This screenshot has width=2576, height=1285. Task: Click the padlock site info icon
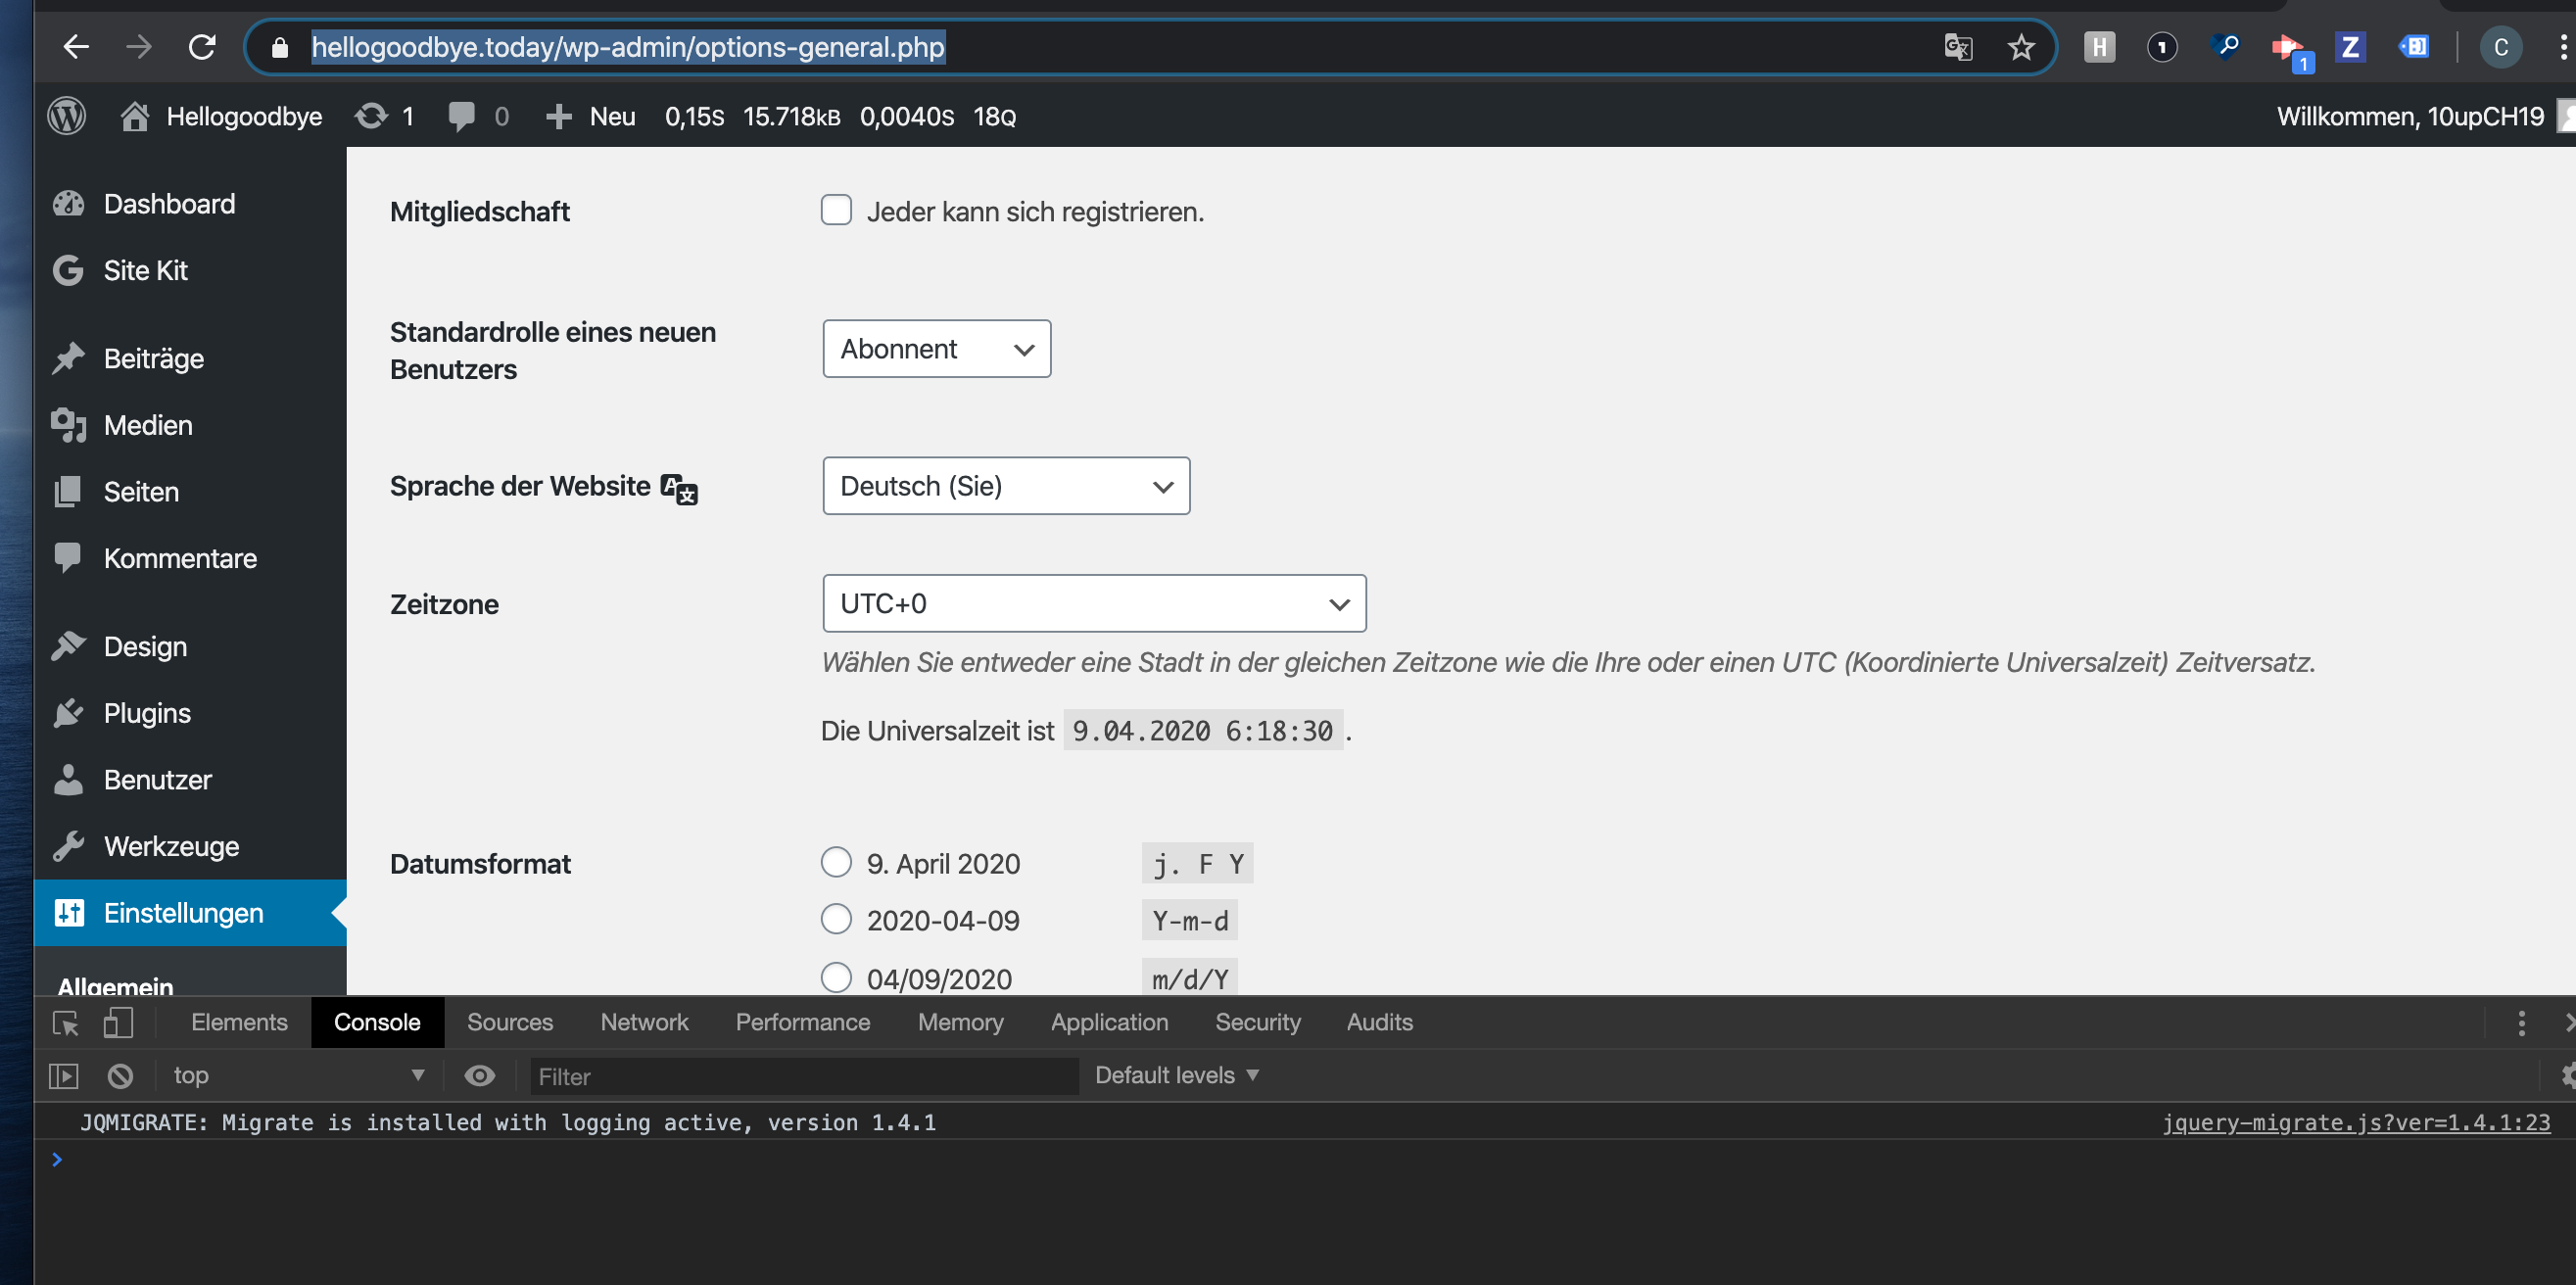(280, 47)
